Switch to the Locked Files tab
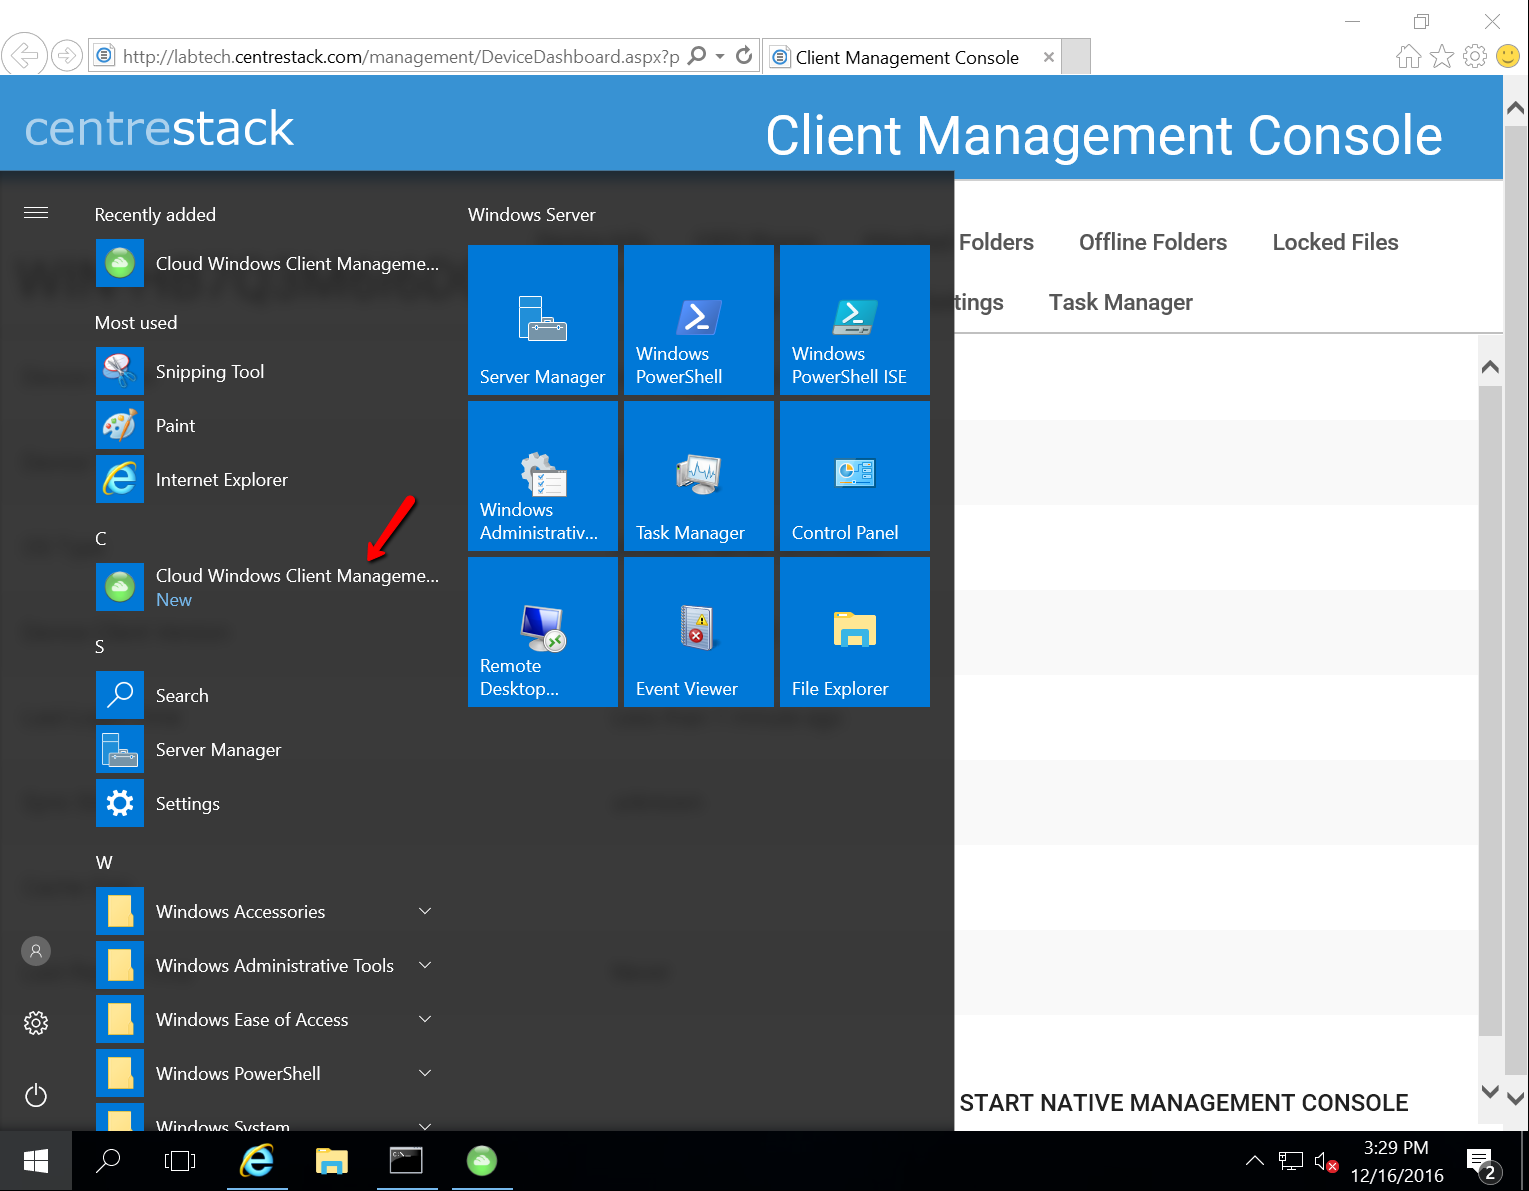 click(1335, 242)
